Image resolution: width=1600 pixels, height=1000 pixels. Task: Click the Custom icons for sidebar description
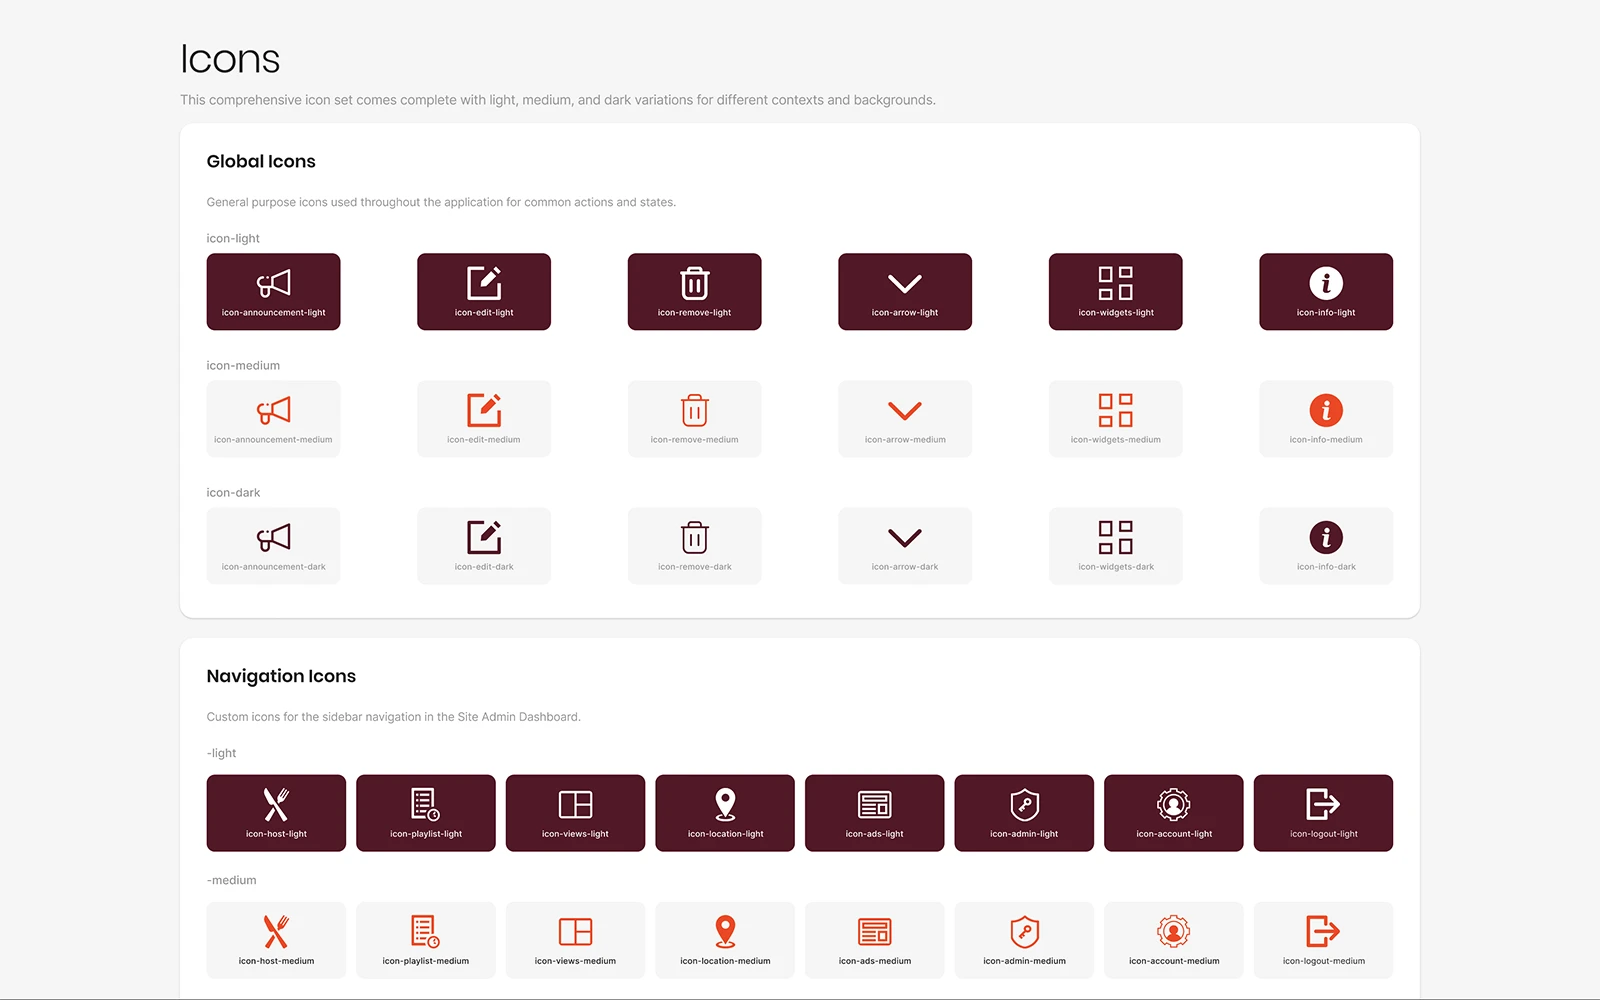tap(393, 717)
